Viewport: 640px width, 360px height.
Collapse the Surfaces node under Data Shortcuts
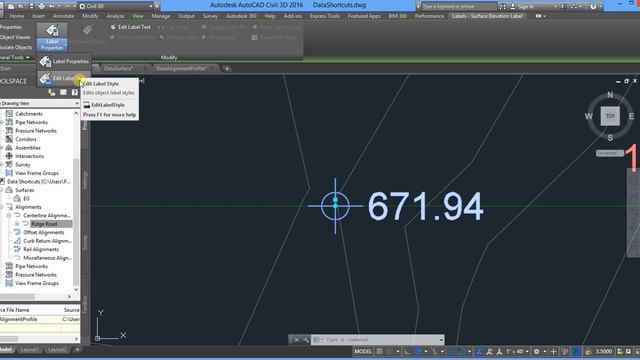2,190
